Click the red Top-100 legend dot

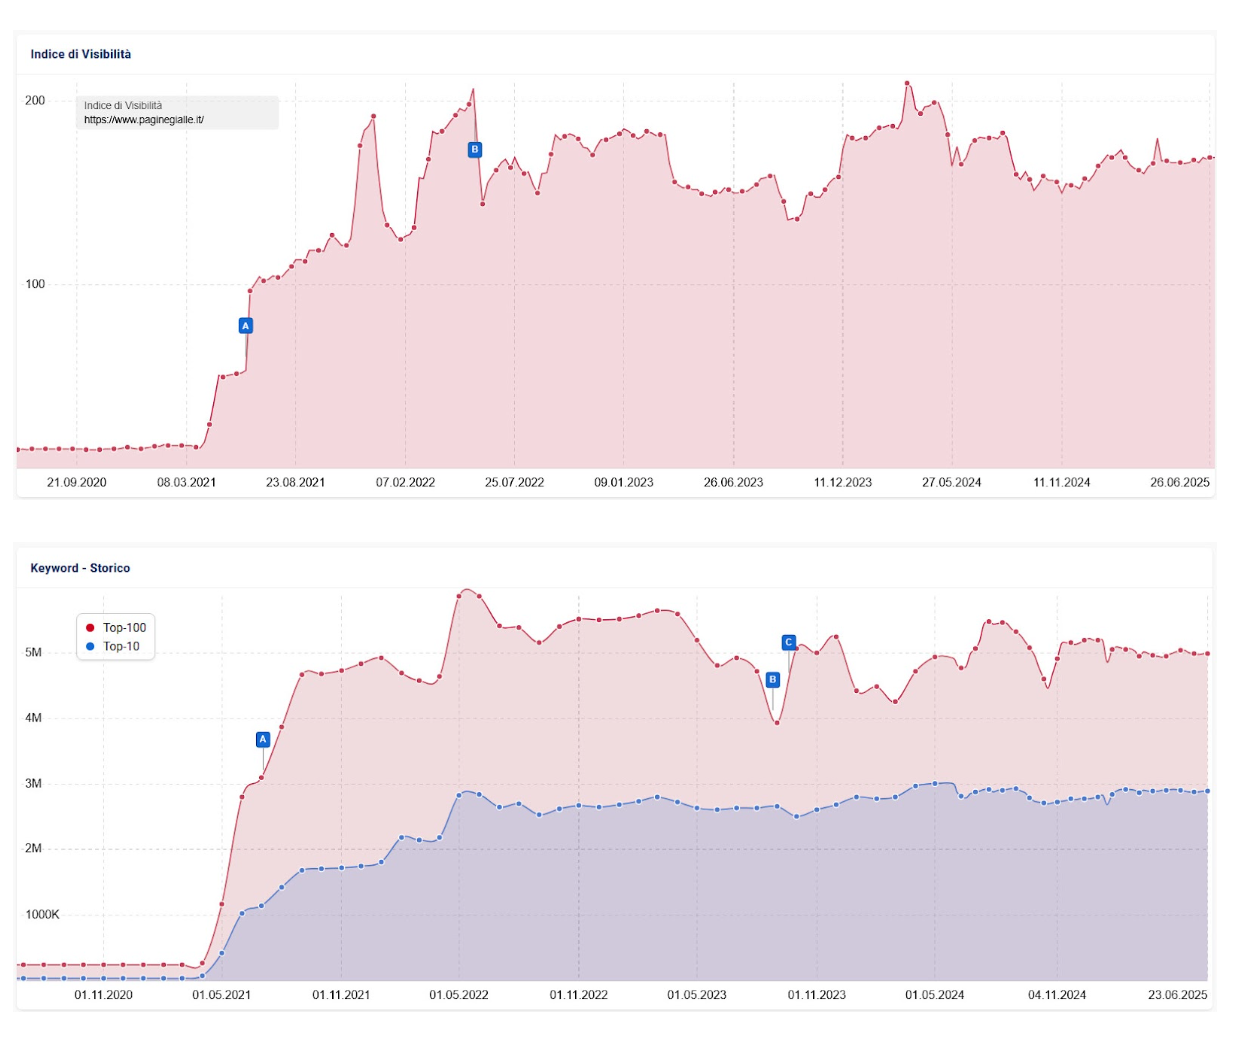point(90,628)
